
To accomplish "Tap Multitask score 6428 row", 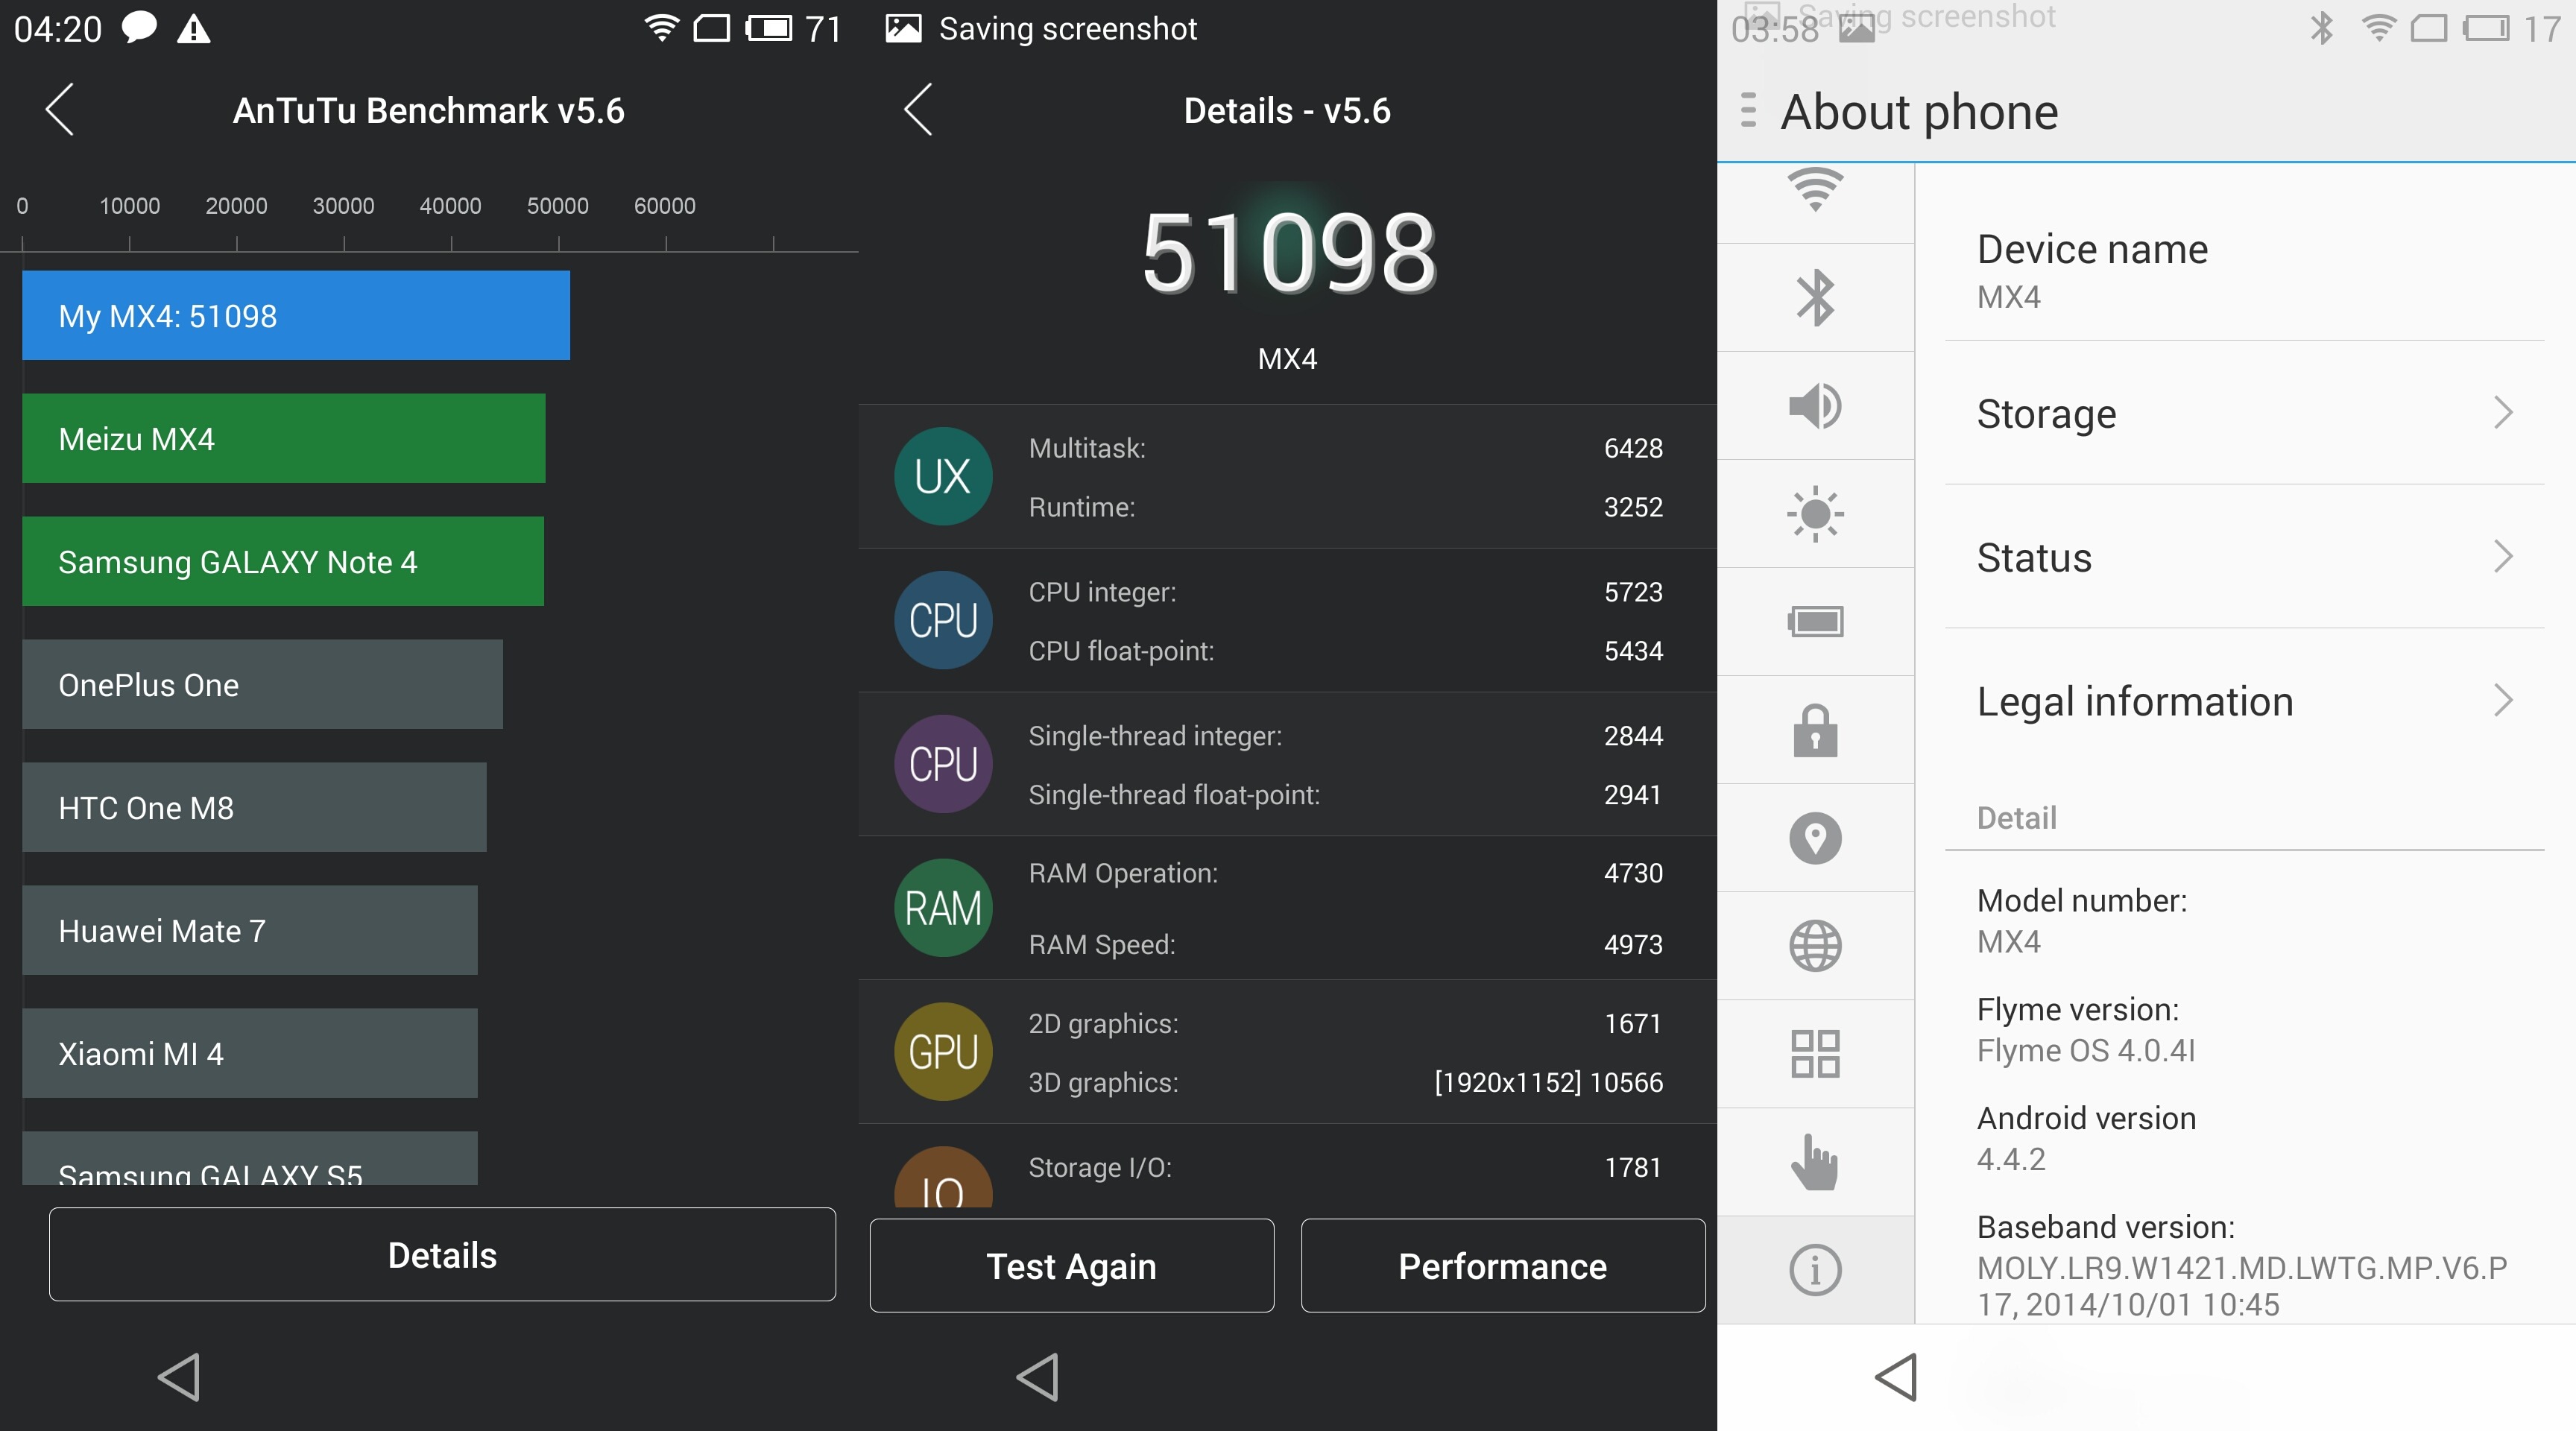I will point(1346,448).
